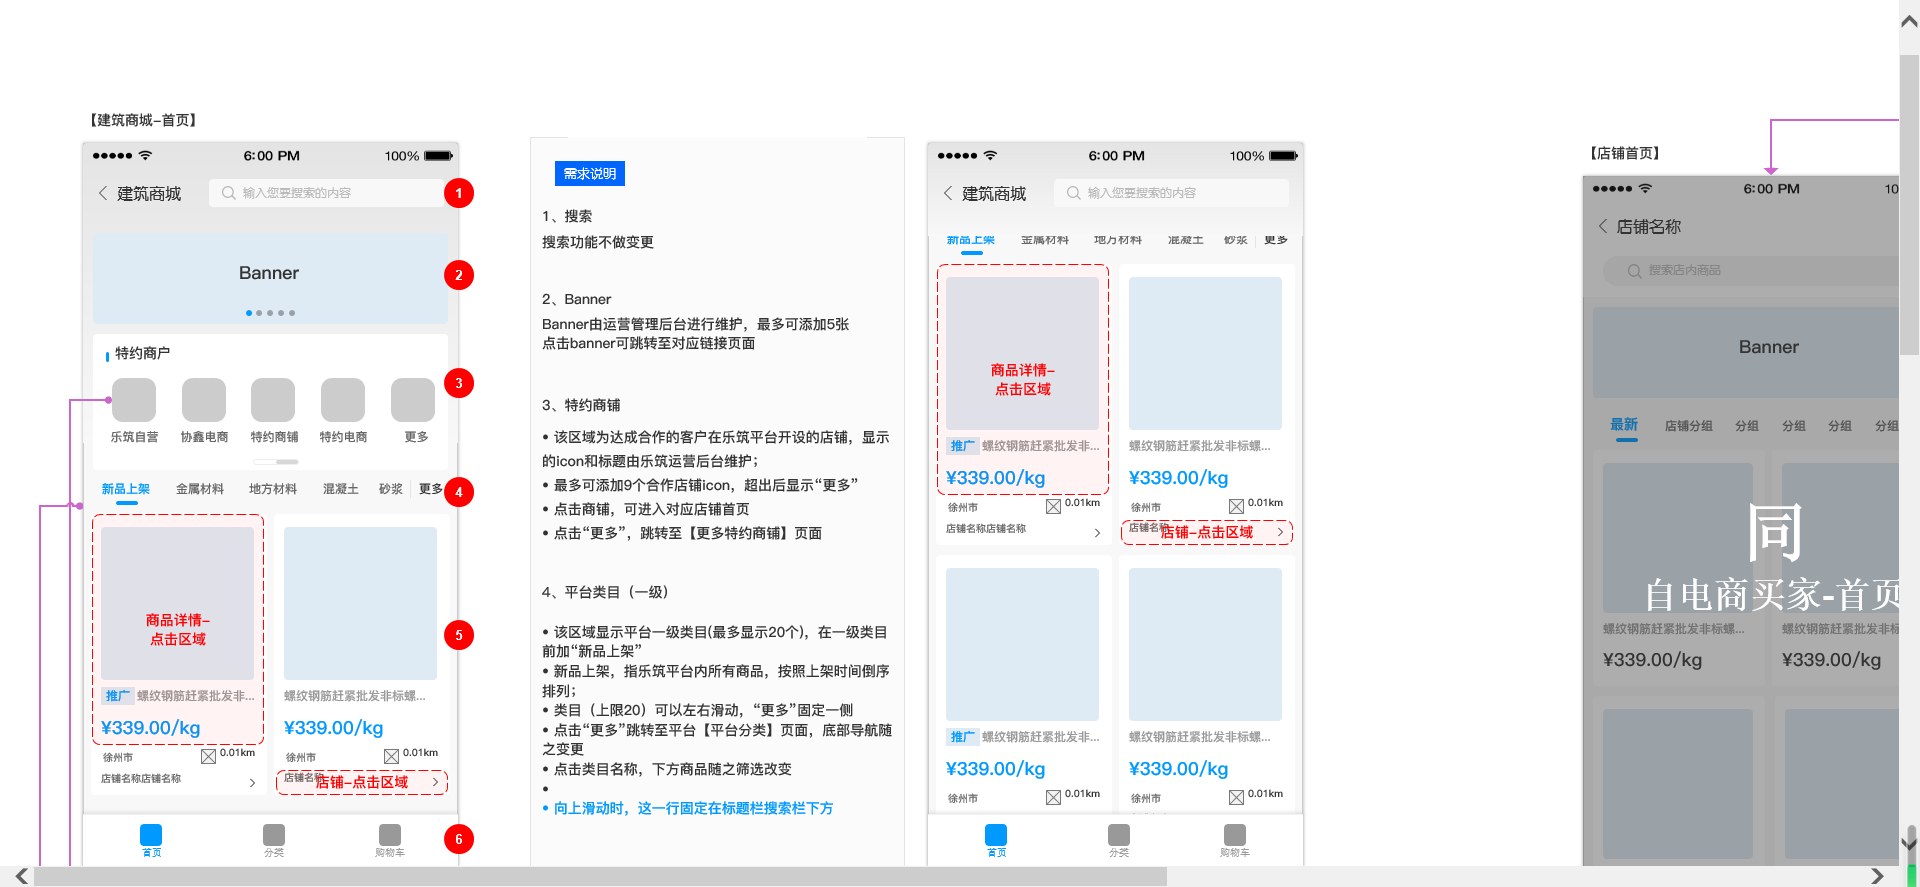Click 店铺名称店铺名称 chevron in second mockup
The image size is (1920, 887).
coord(1097,533)
